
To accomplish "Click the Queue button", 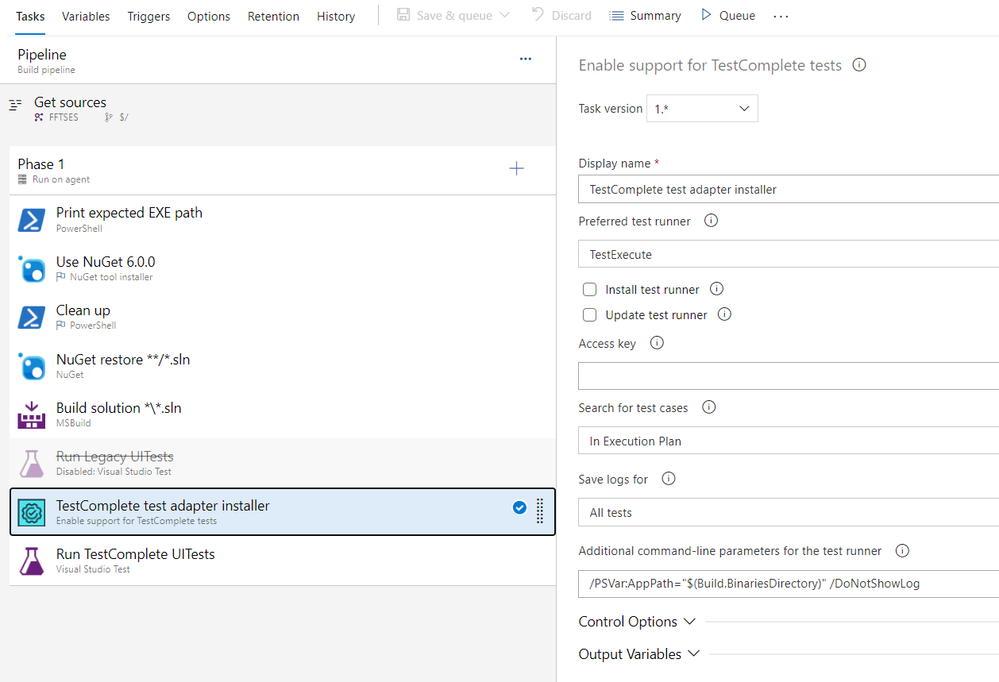I will [727, 16].
